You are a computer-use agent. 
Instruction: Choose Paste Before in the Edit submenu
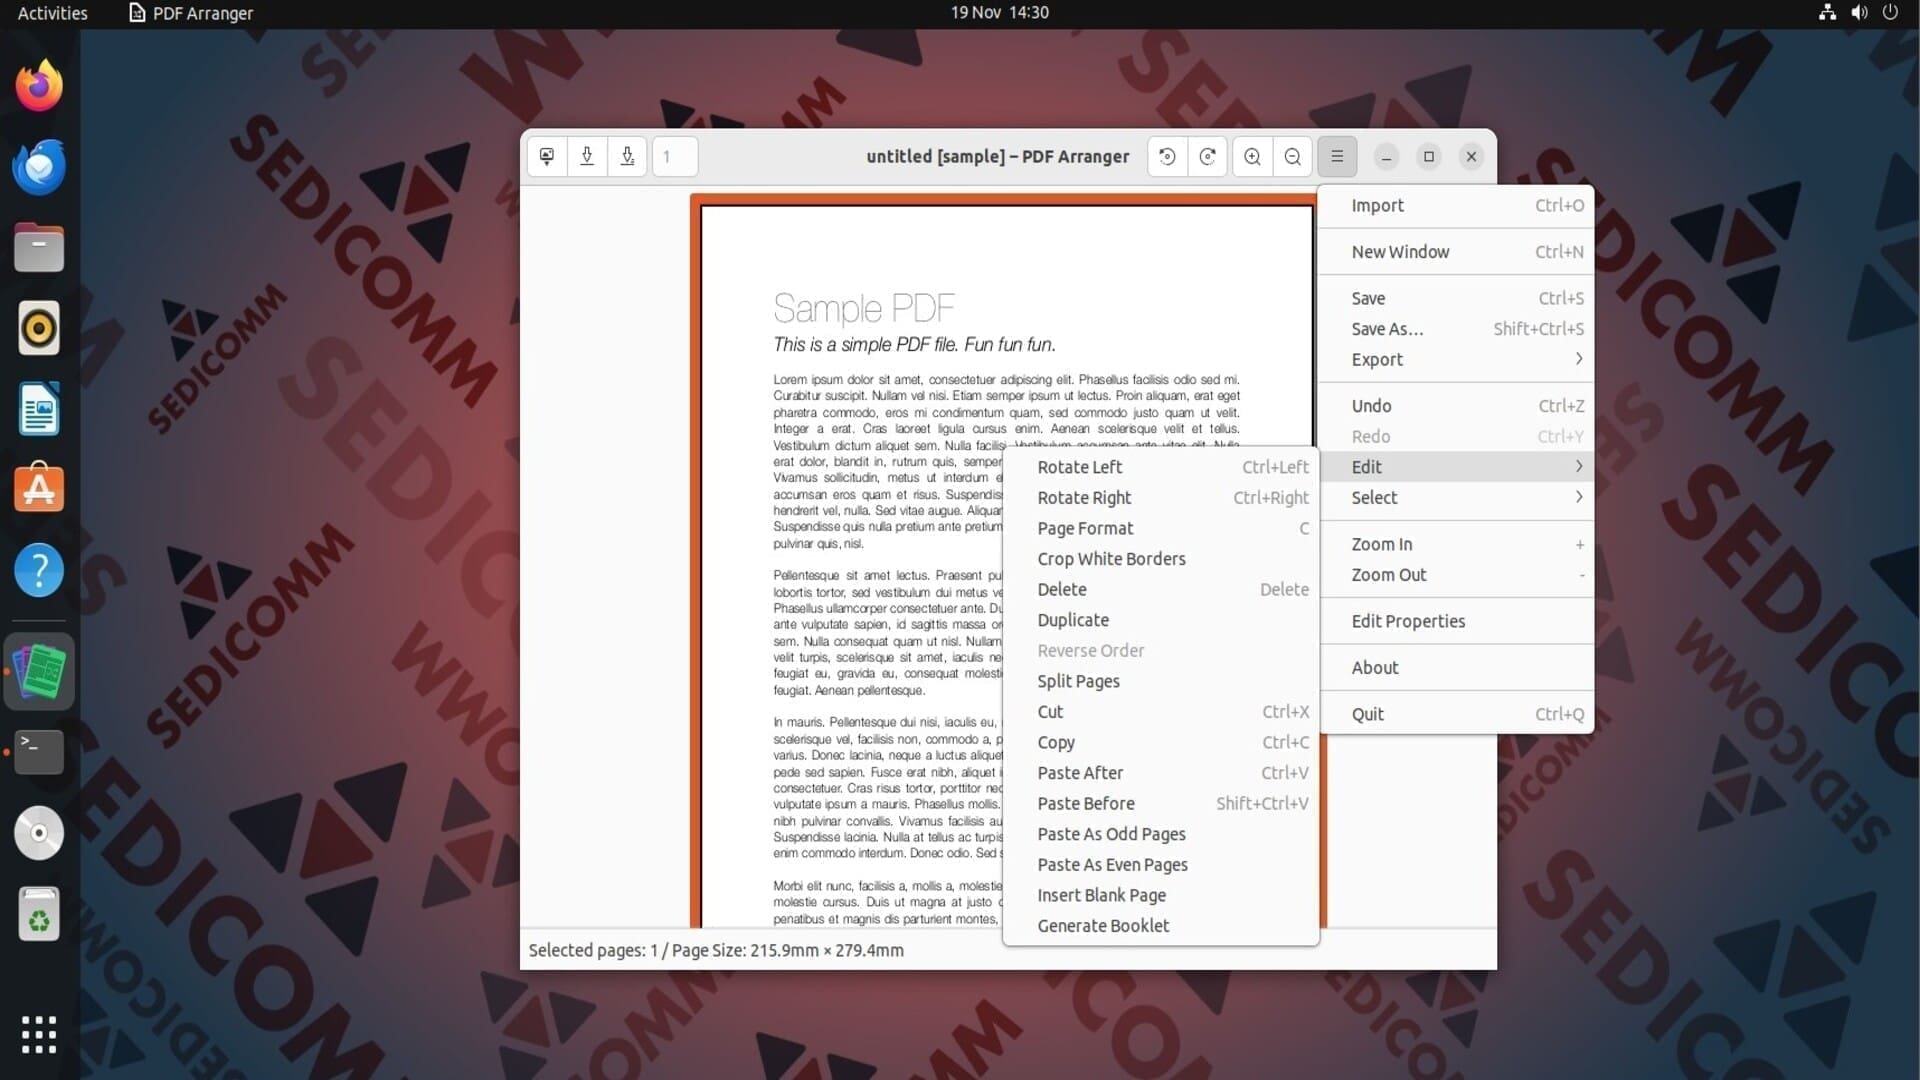pos(1161,804)
